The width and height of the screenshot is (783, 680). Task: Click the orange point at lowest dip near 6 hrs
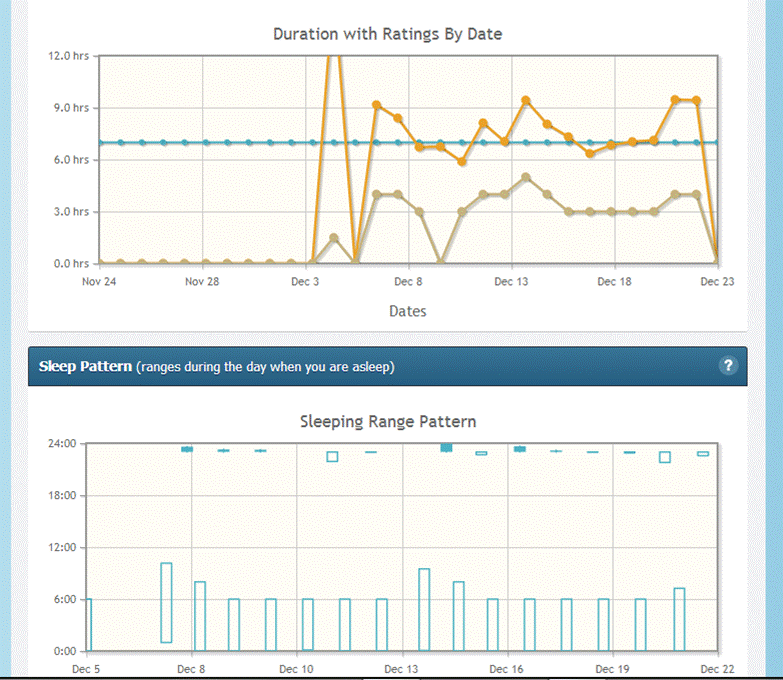tap(462, 162)
